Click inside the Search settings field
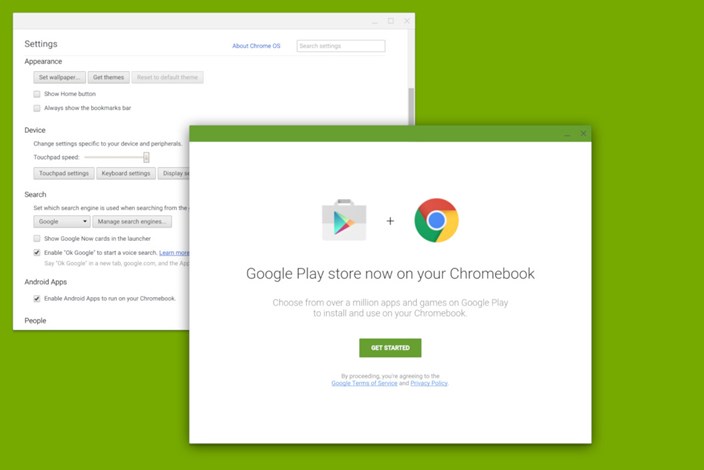This screenshot has width=704, height=470. click(x=341, y=46)
